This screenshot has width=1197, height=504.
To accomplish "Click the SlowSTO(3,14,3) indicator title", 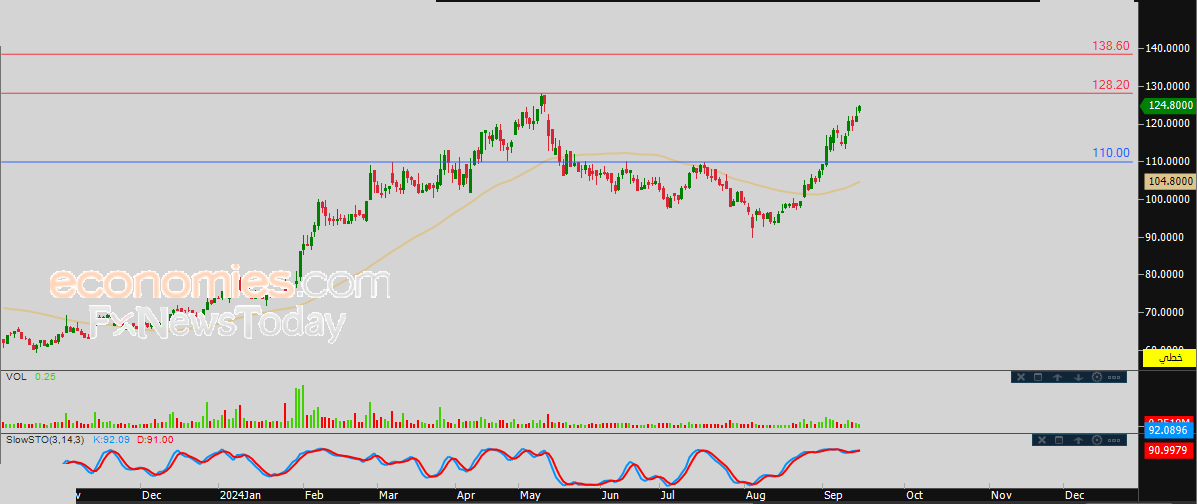I will [46, 439].
